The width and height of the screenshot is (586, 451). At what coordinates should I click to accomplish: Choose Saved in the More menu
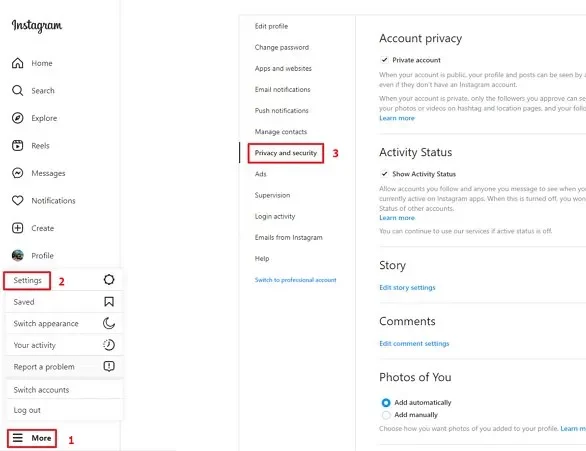coord(24,302)
